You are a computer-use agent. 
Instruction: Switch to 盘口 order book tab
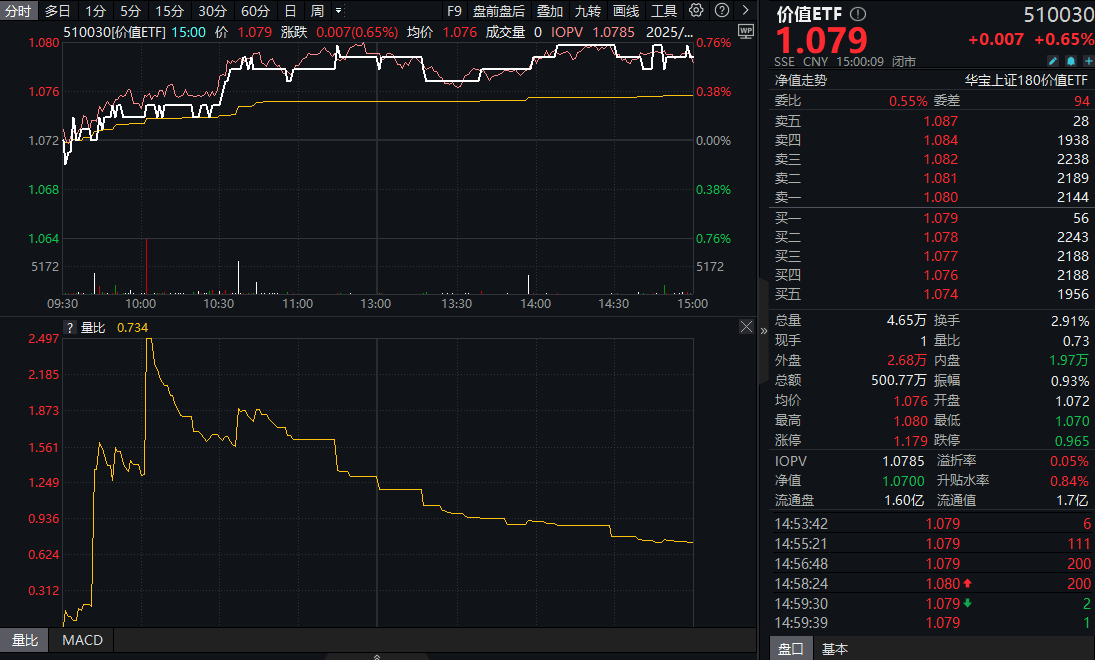[x=791, y=648]
